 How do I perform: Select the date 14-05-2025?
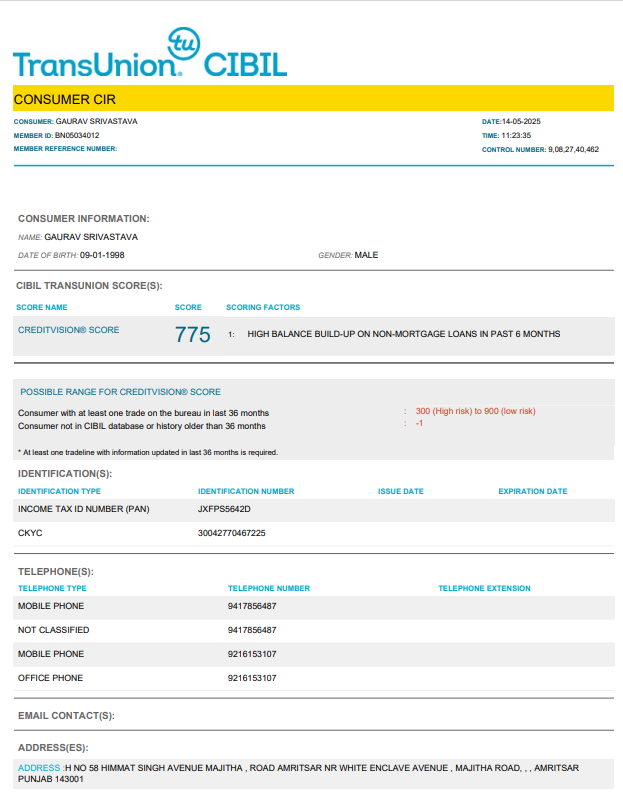pyautogui.click(x=521, y=121)
